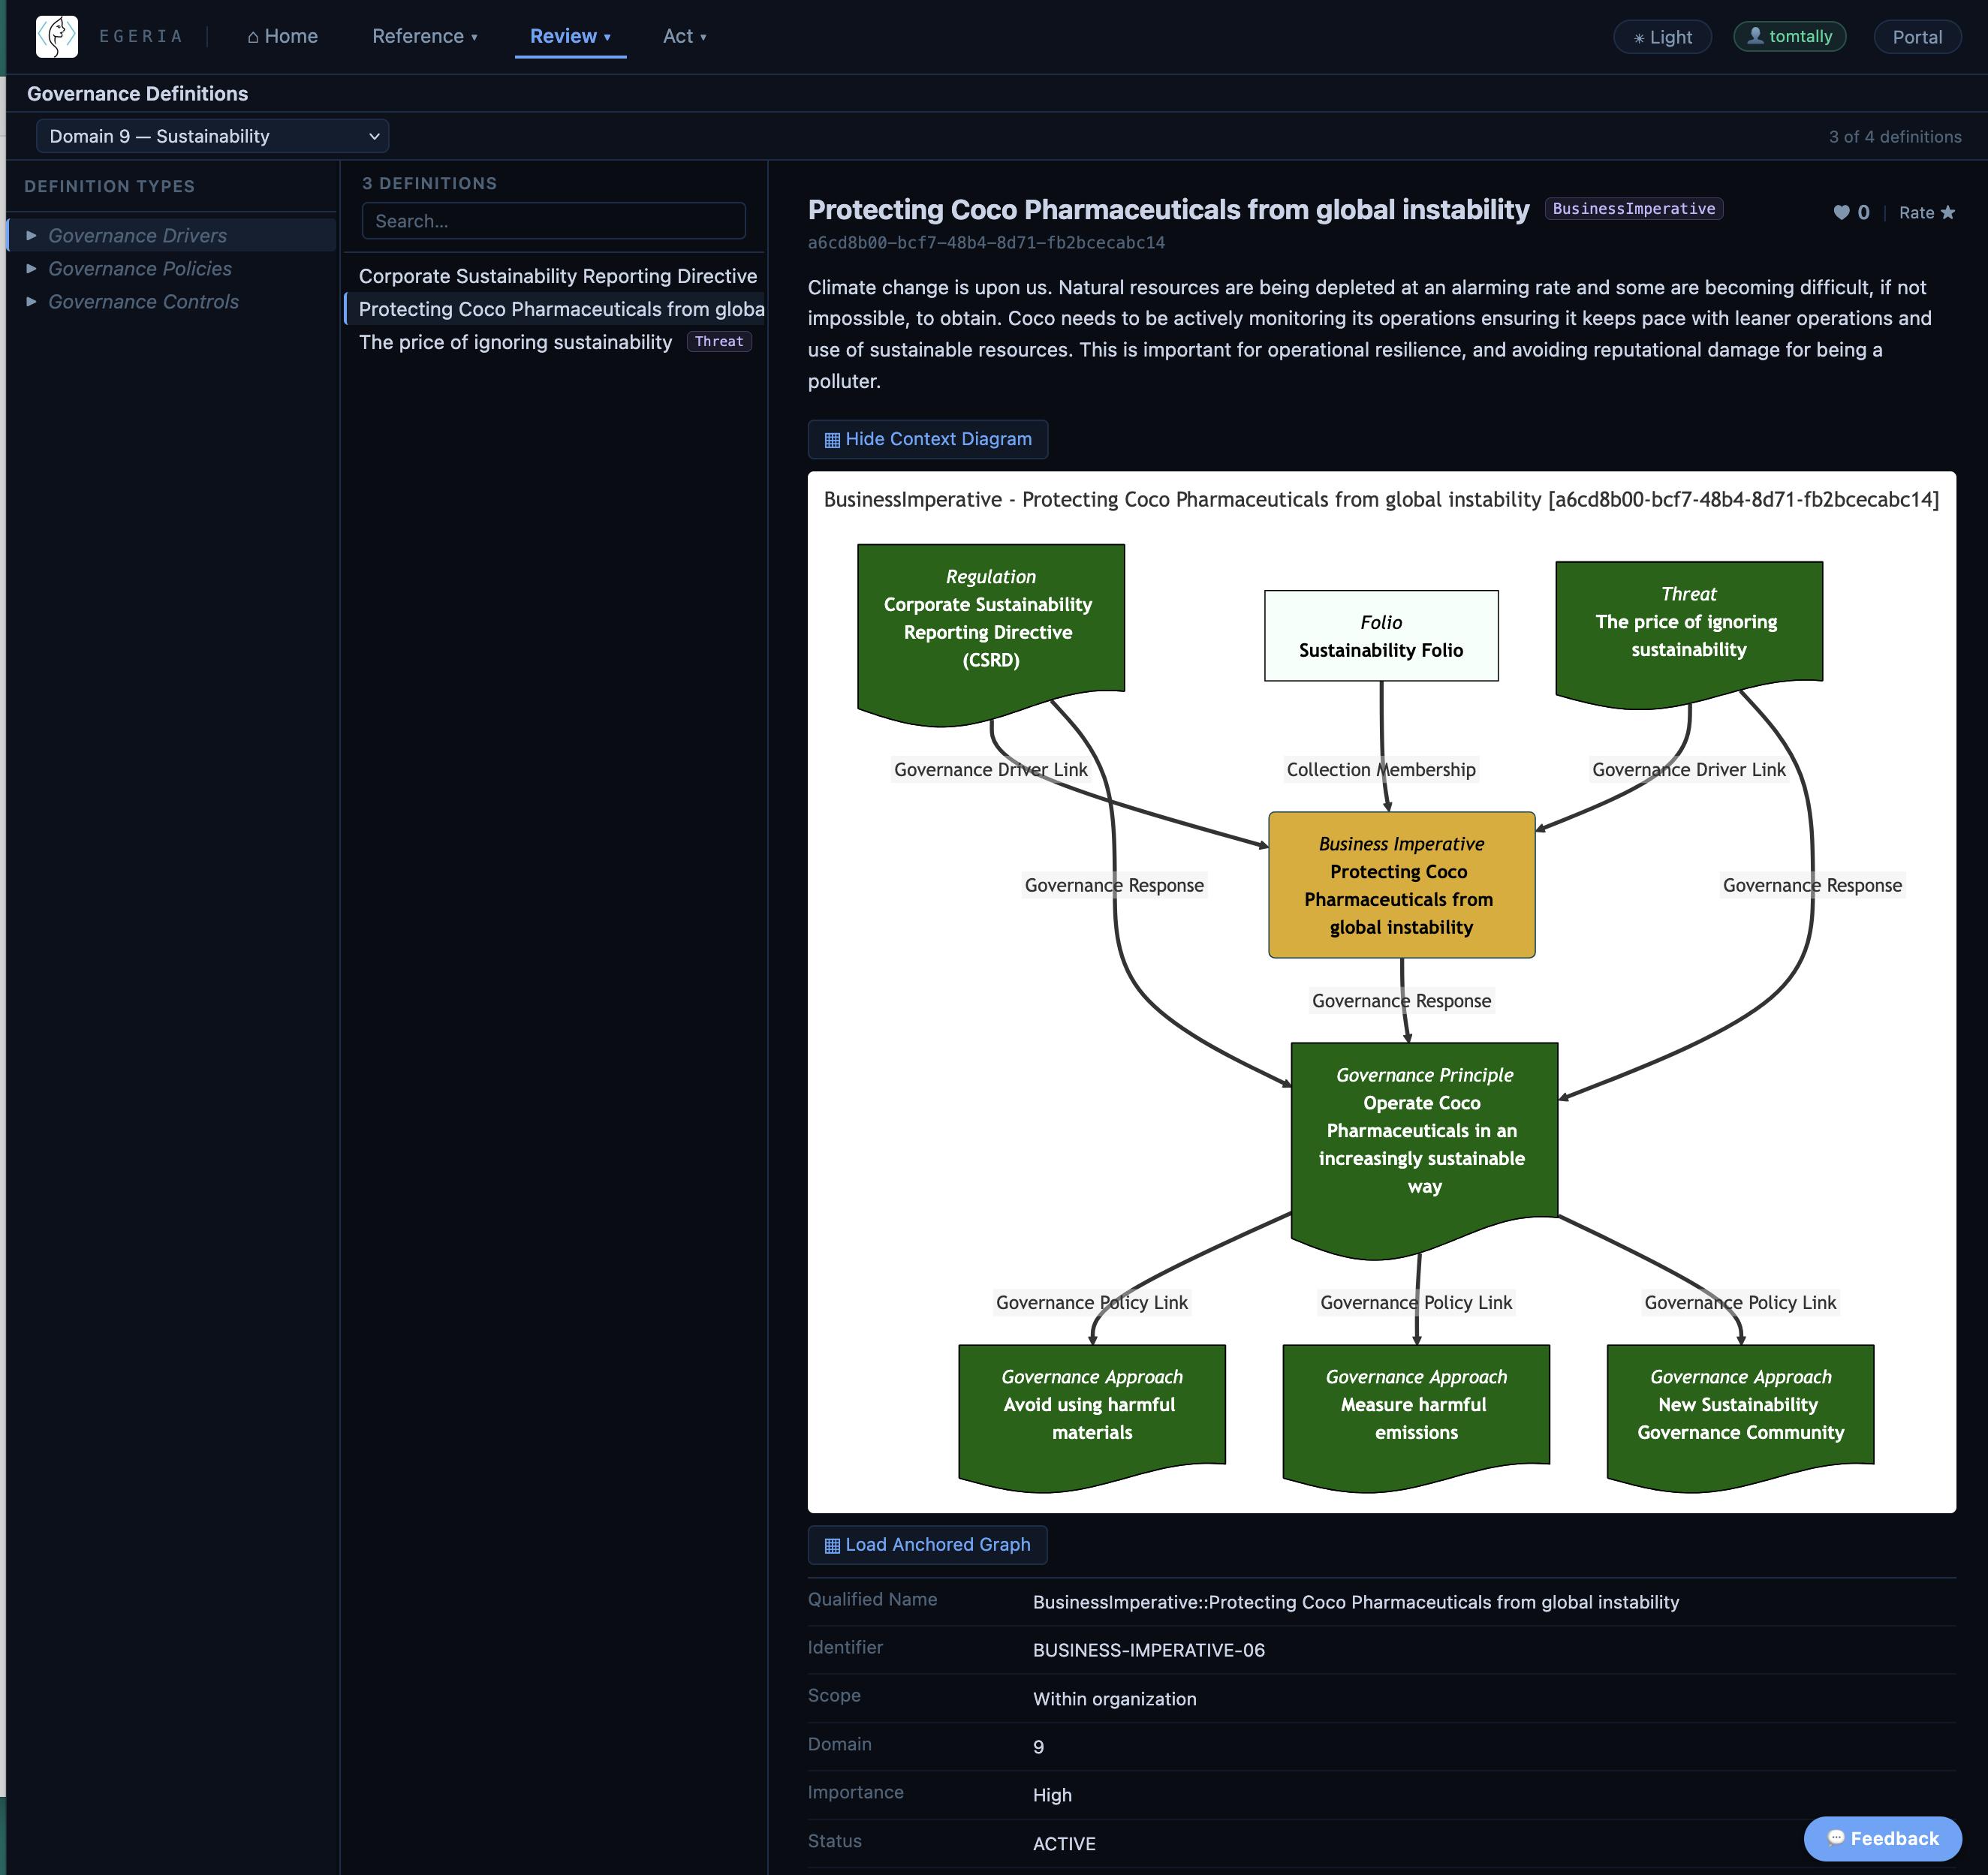Open the Portal link

[x=1917, y=37]
